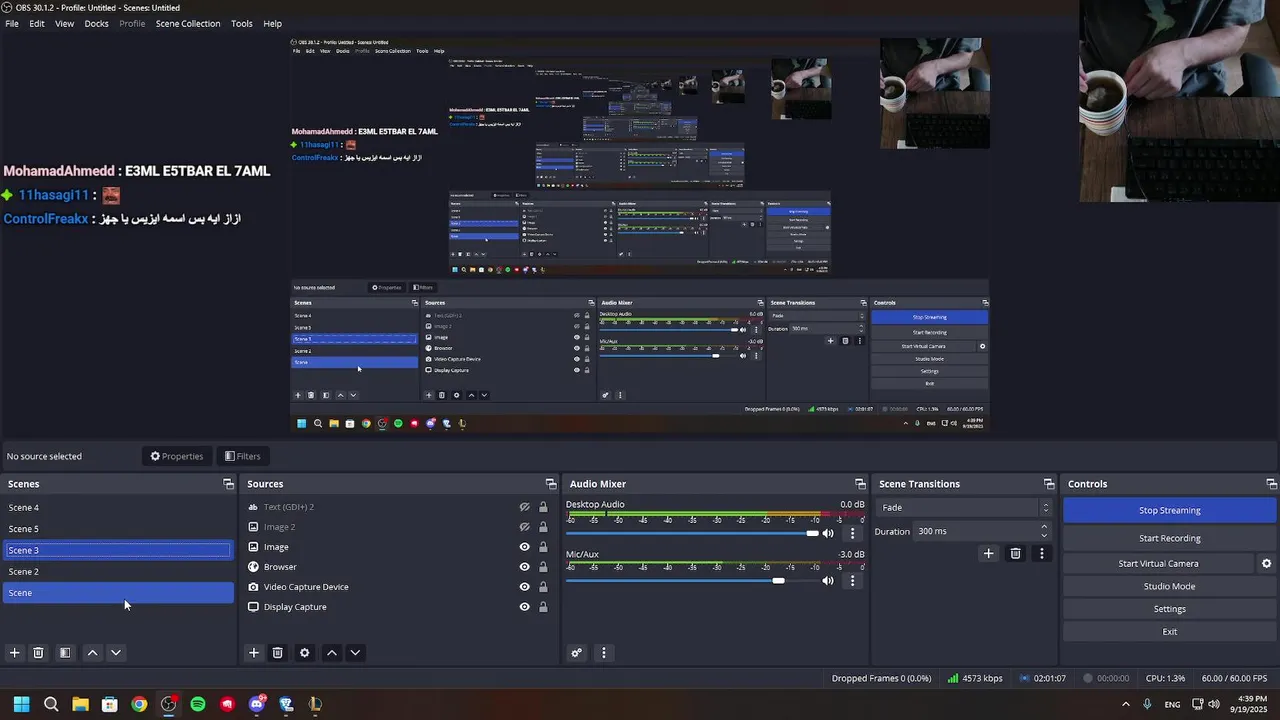Toggle lock on Image source
1280x720 pixels.
click(x=543, y=547)
